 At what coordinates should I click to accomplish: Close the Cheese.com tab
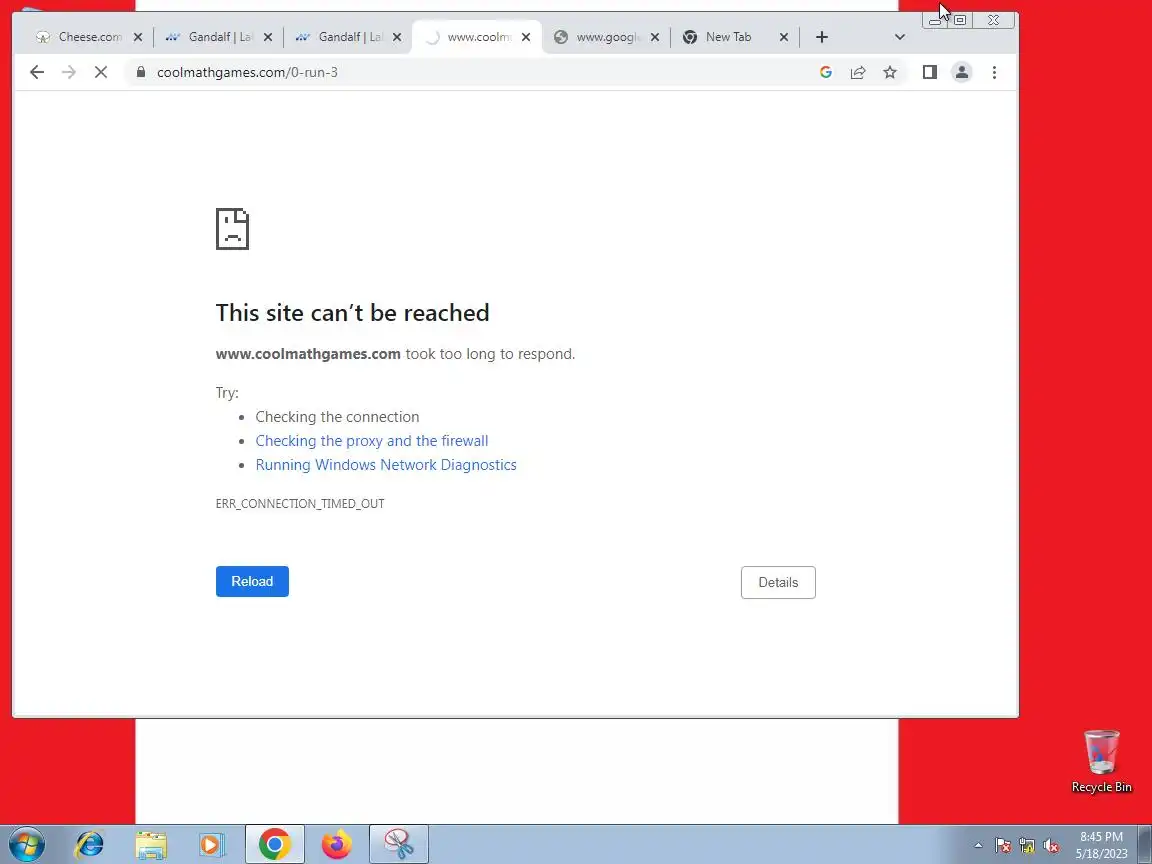137,37
